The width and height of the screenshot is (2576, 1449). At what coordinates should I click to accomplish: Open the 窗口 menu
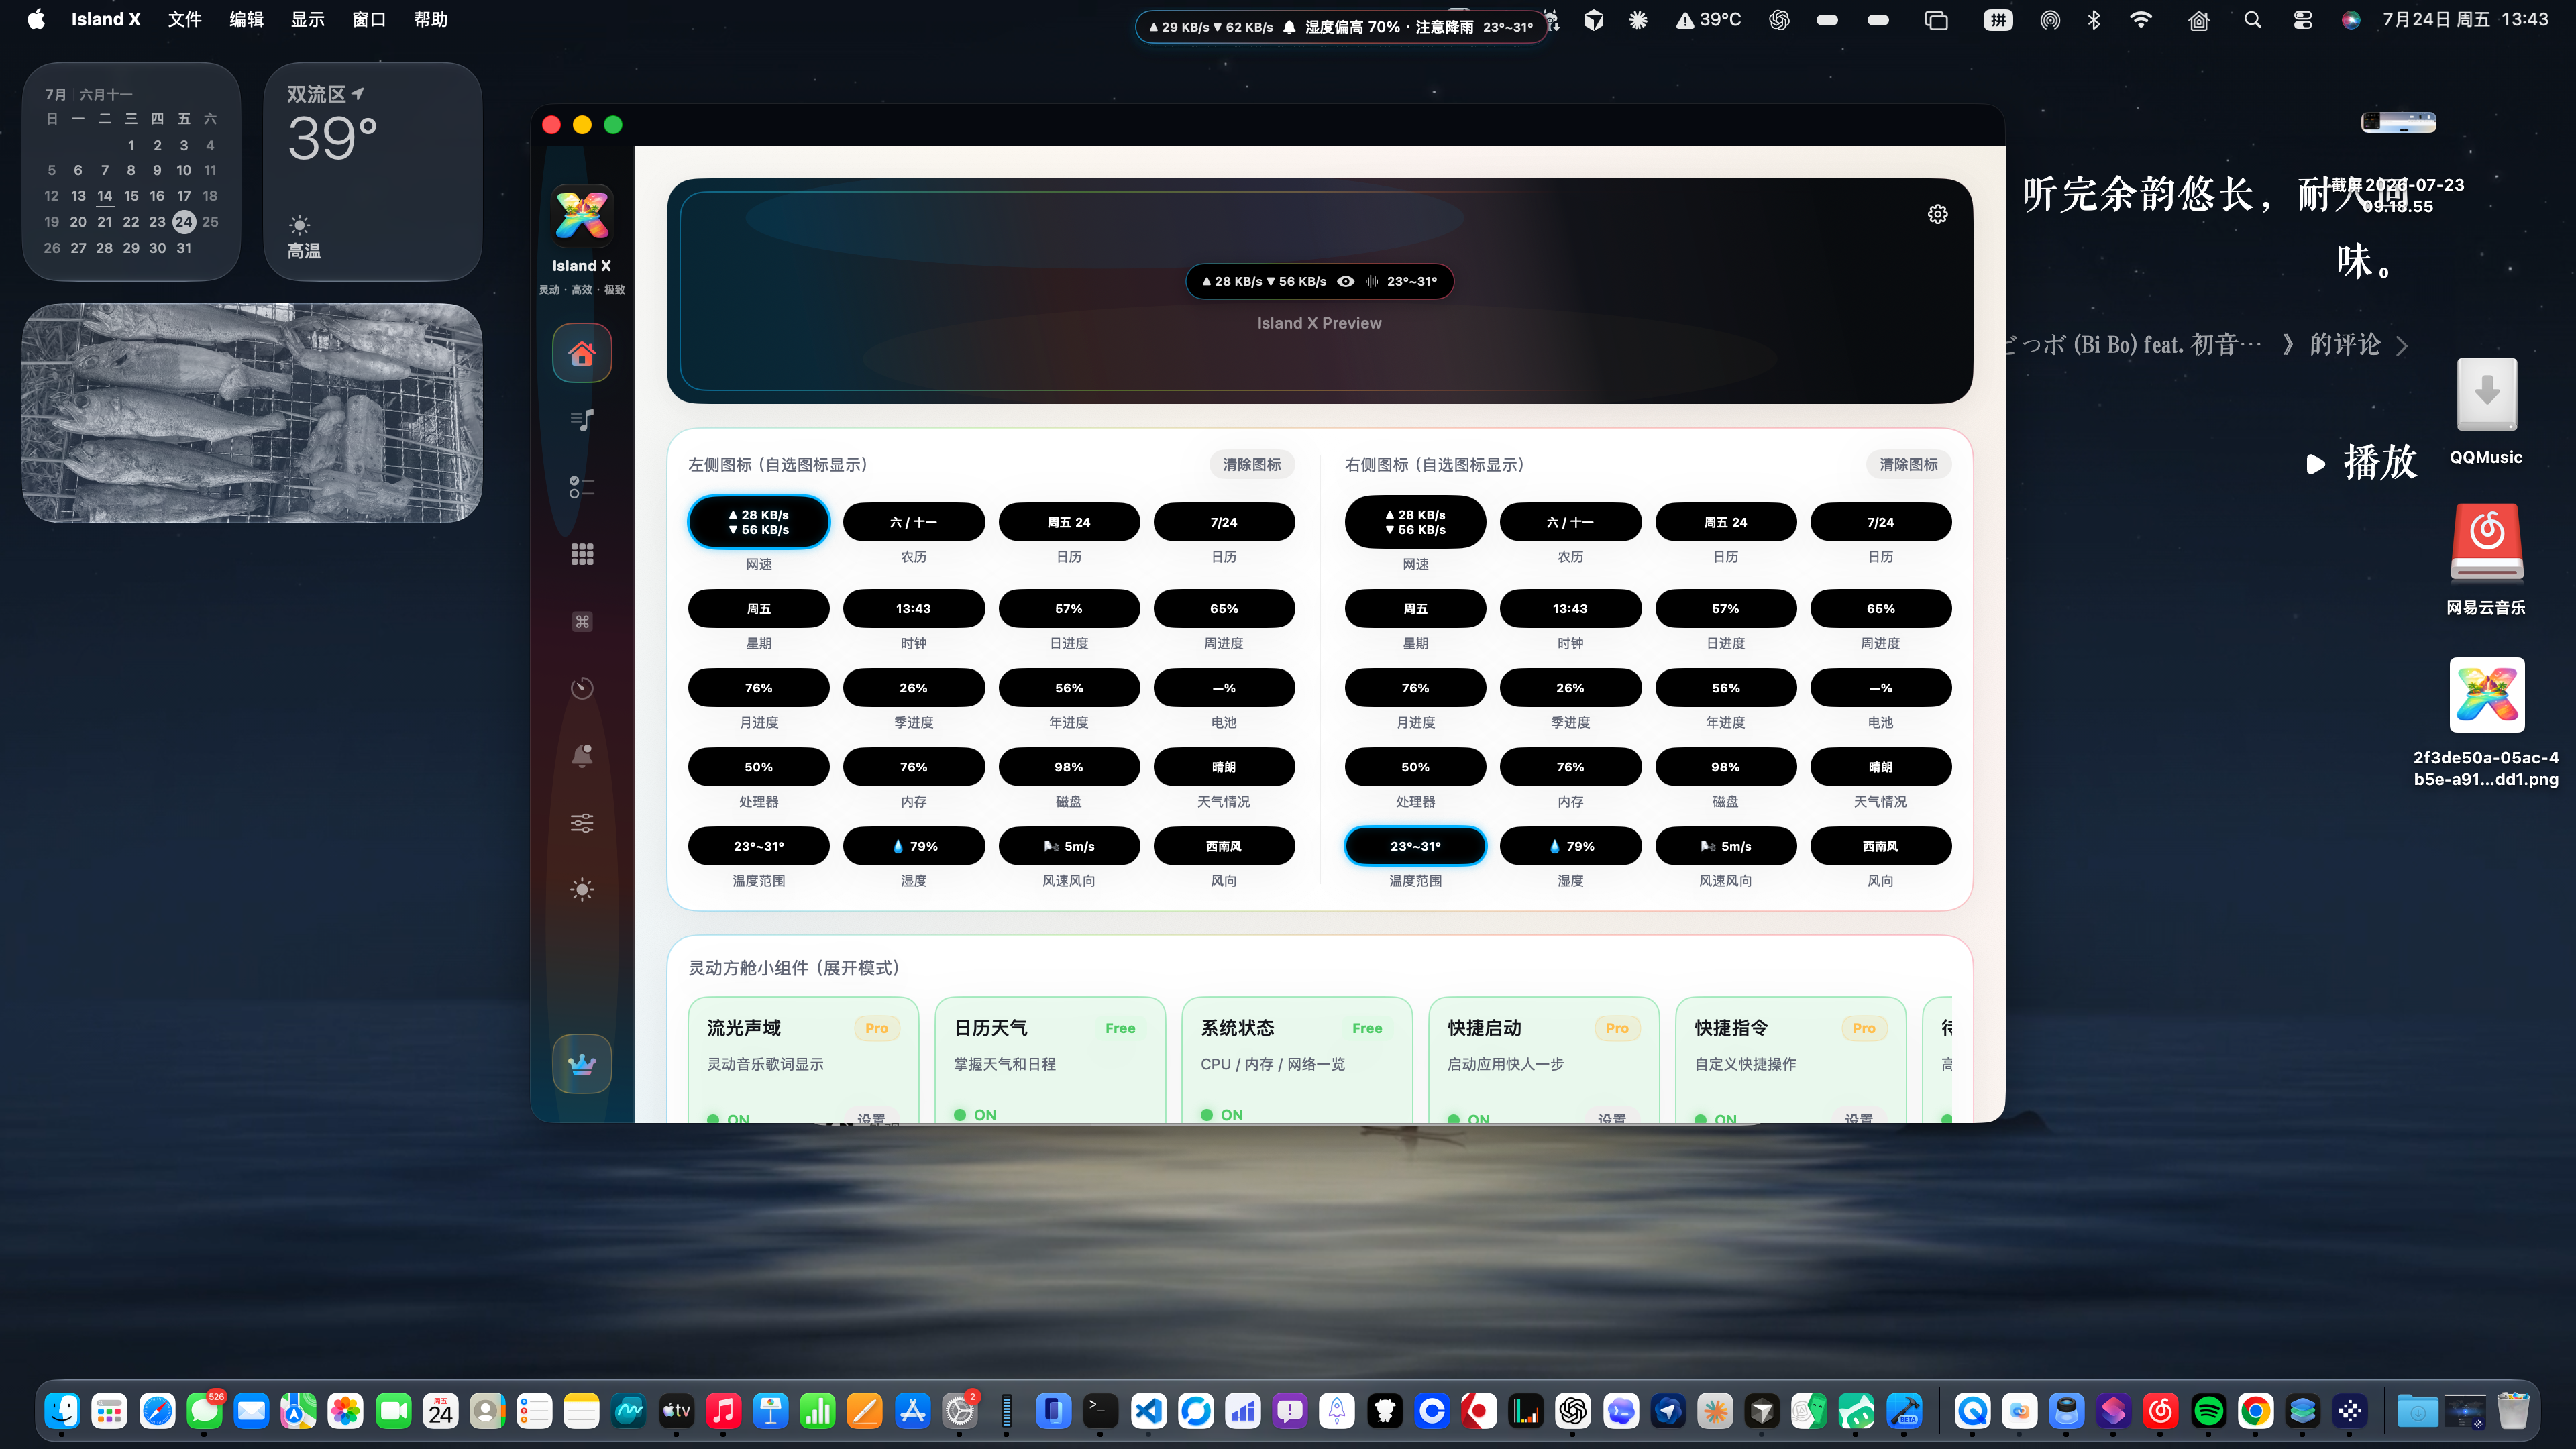click(x=369, y=20)
